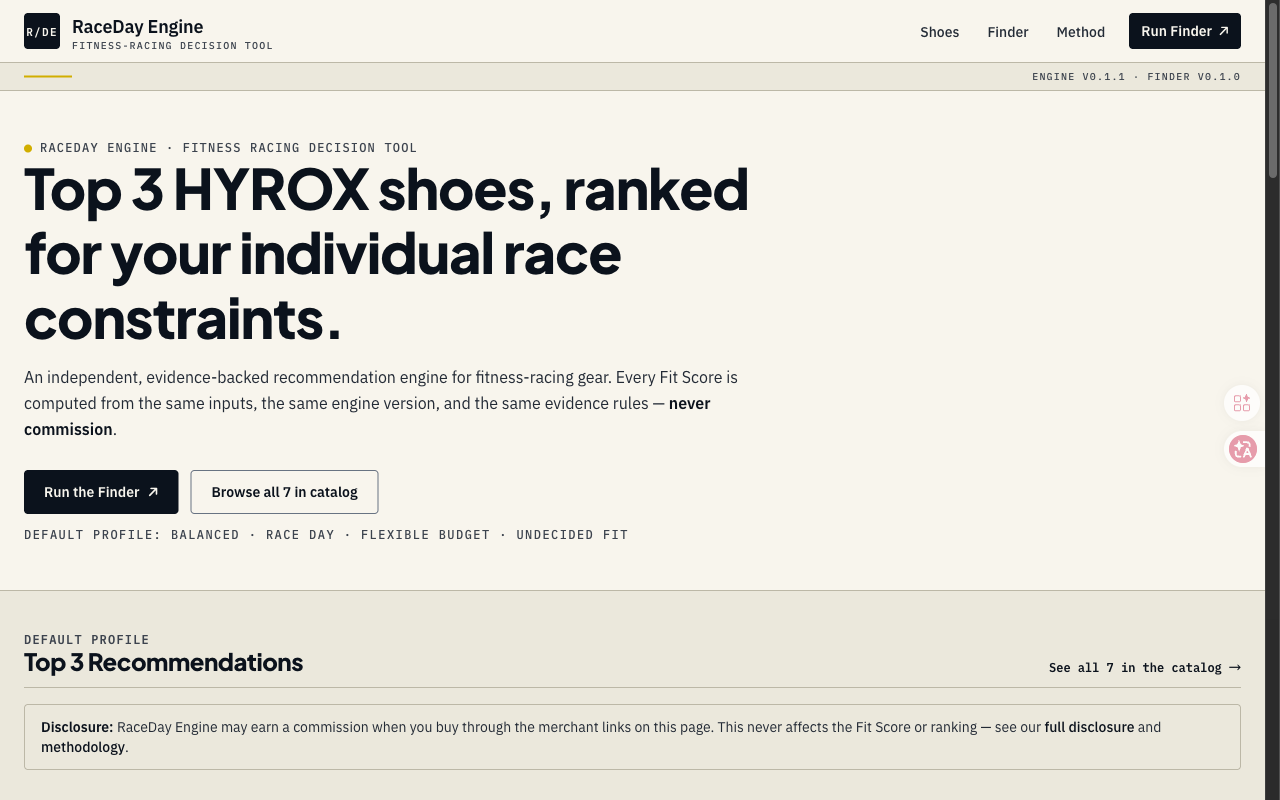1280x800 pixels.
Task: Click the R/DE logo icon
Action: [42, 31]
